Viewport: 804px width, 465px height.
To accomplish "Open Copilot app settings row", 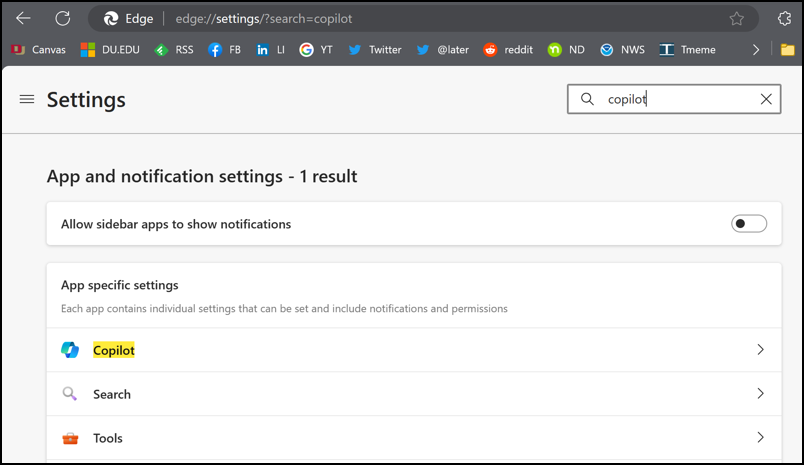I will (x=414, y=350).
